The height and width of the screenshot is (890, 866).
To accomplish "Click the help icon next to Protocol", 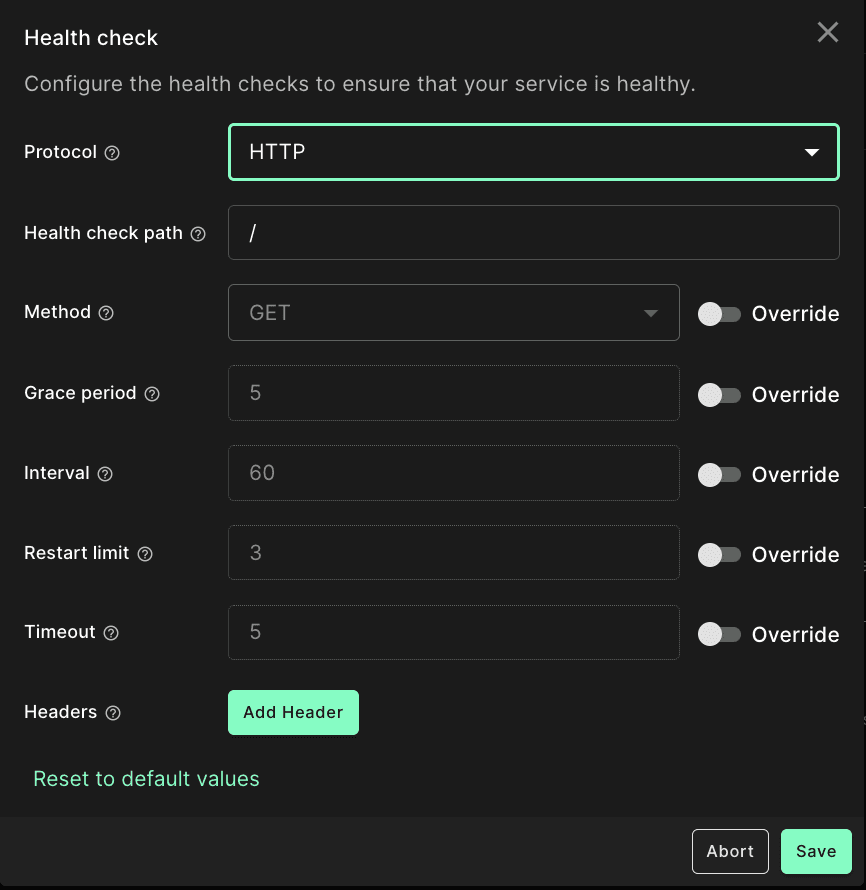I will (112, 153).
